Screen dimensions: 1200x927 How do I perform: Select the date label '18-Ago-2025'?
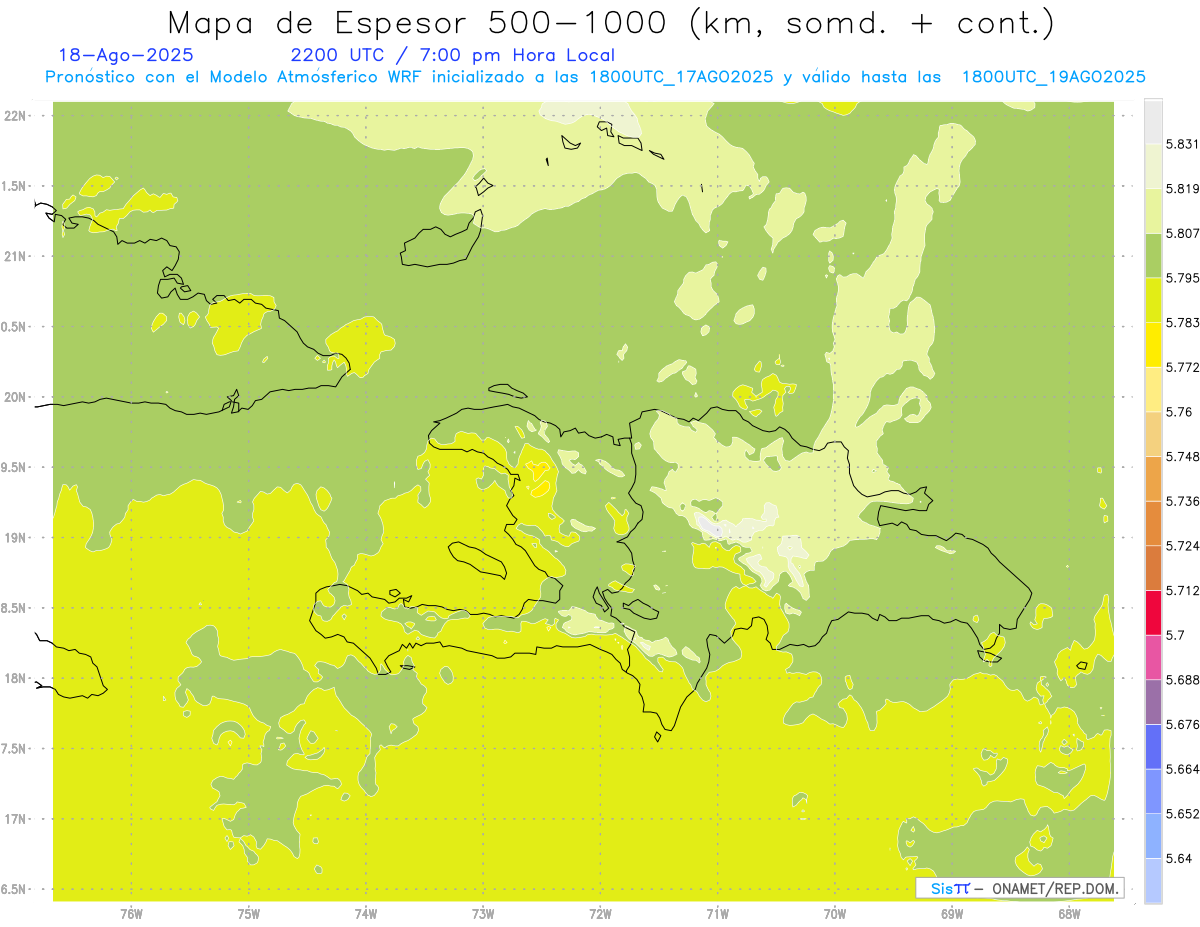click(x=126, y=55)
